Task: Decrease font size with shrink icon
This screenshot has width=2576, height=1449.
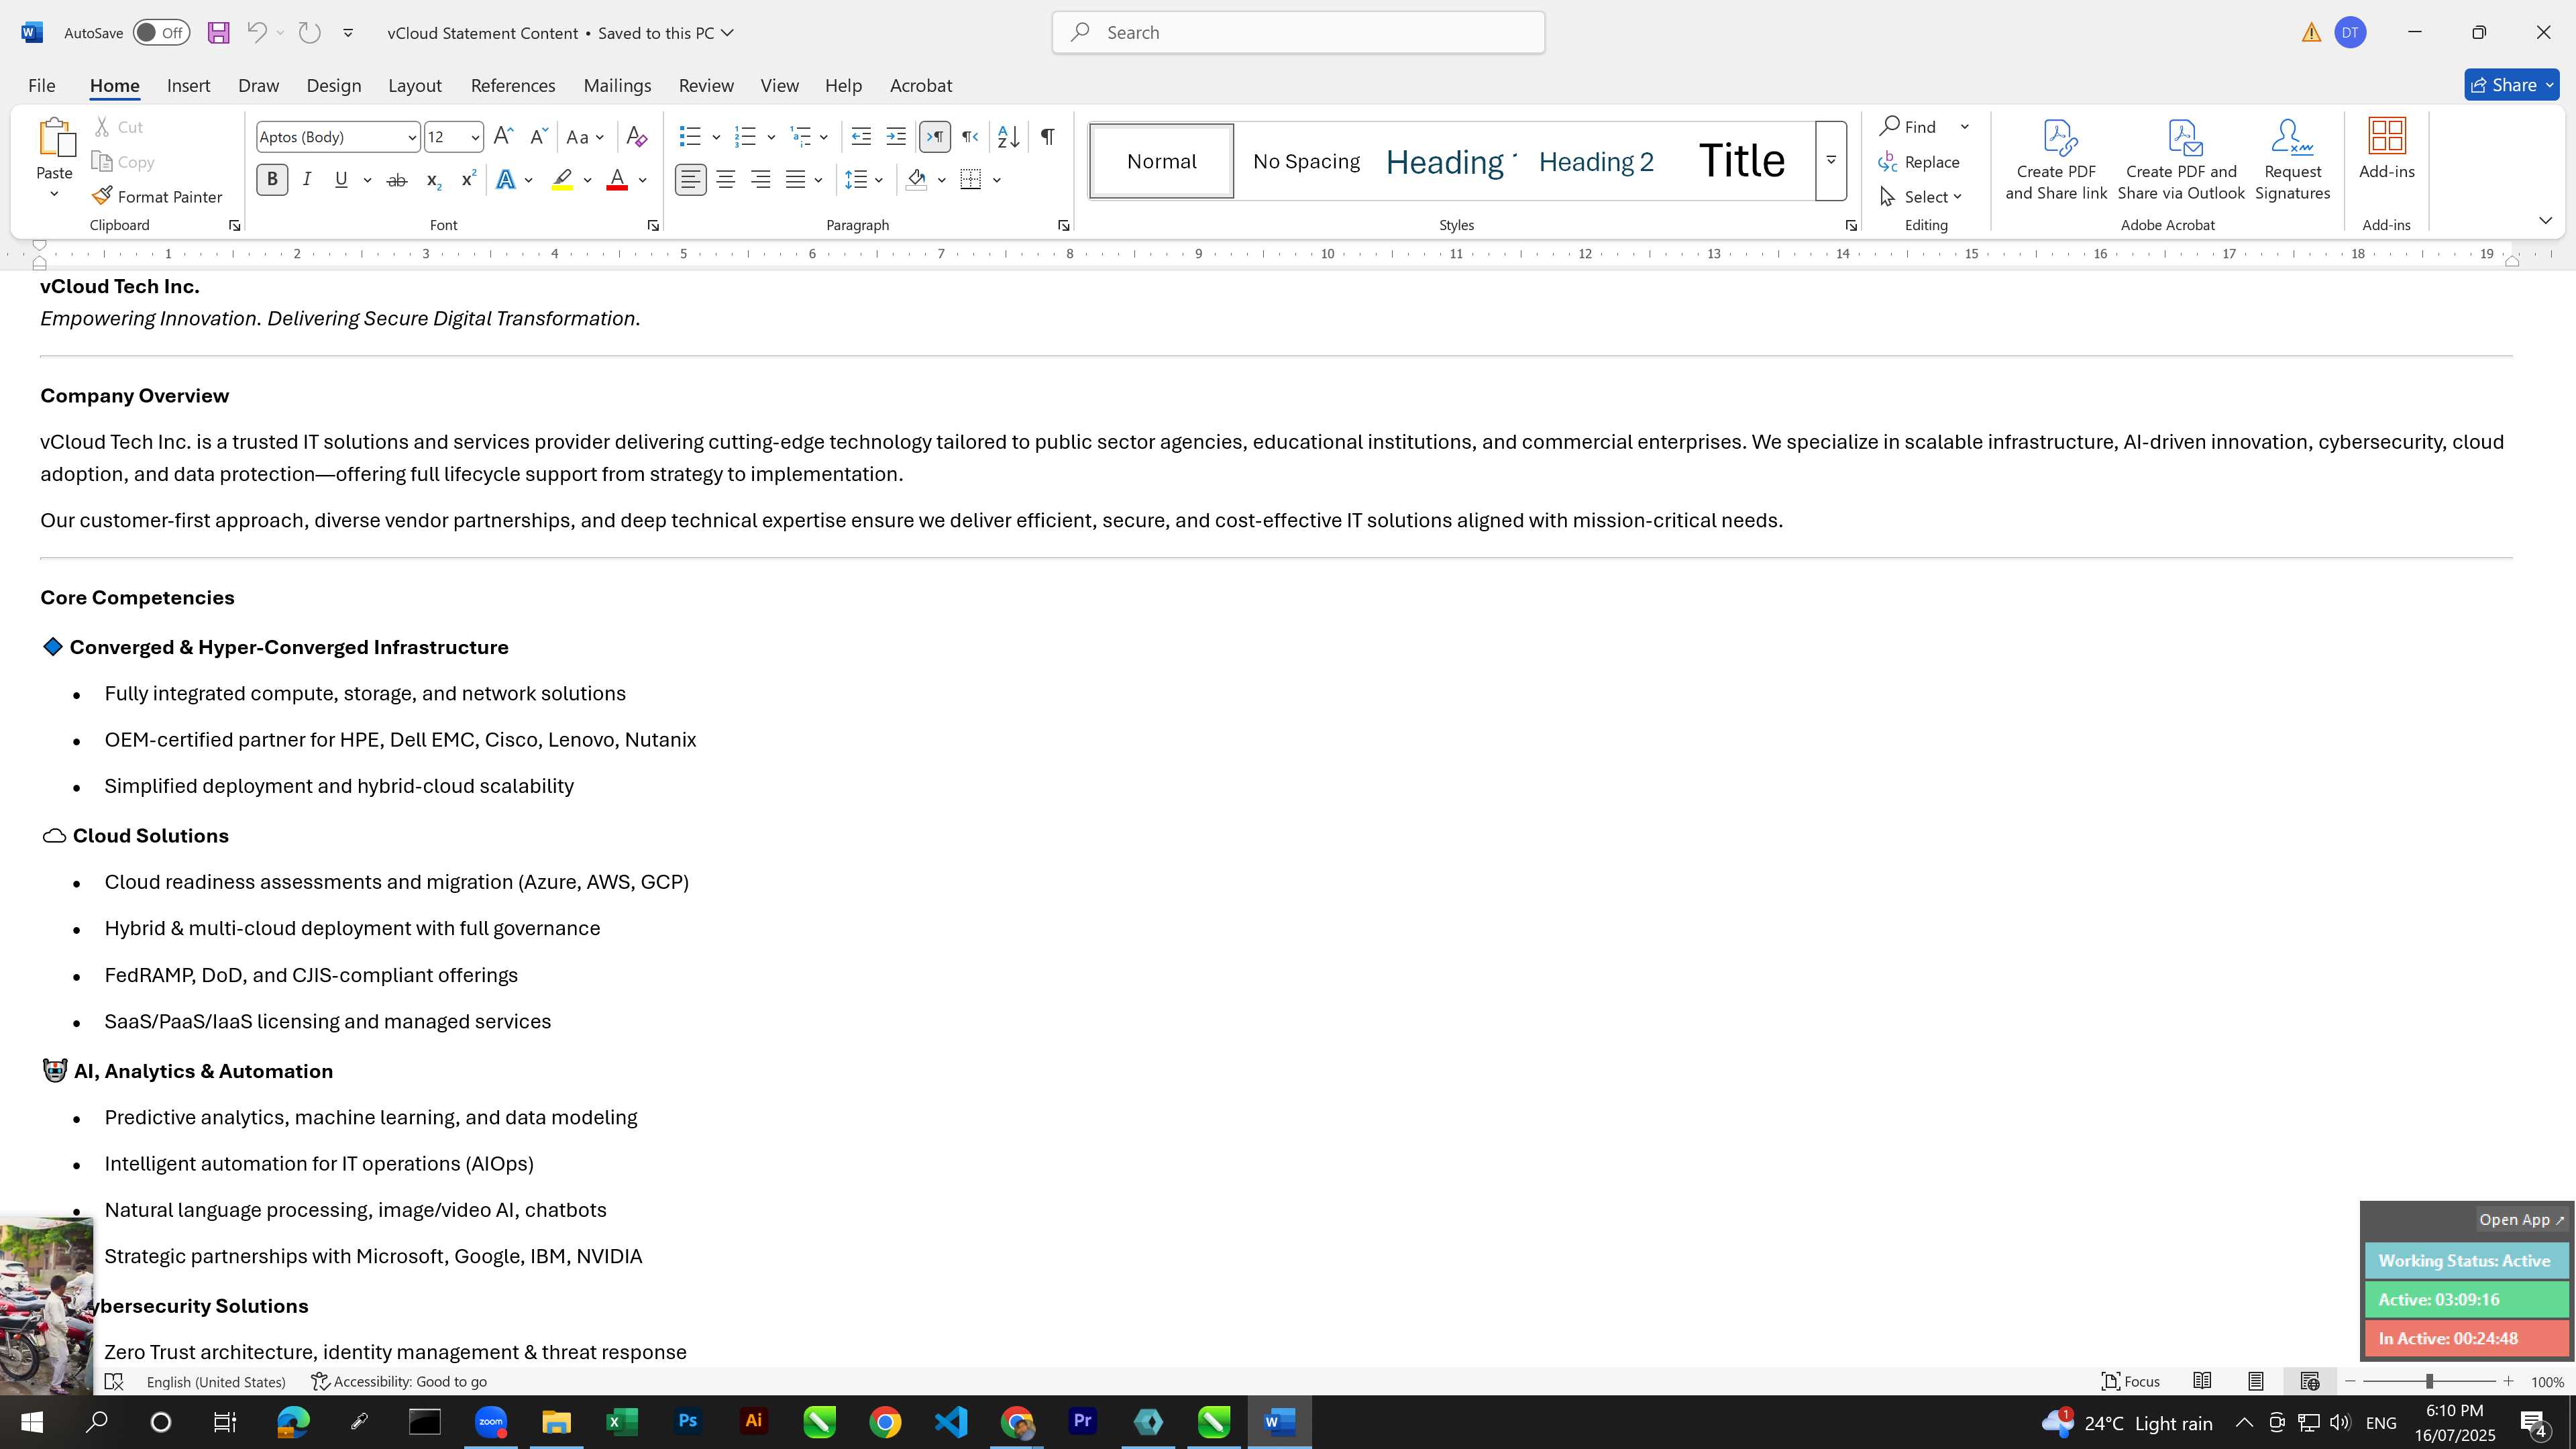Action: click(538, 137)
